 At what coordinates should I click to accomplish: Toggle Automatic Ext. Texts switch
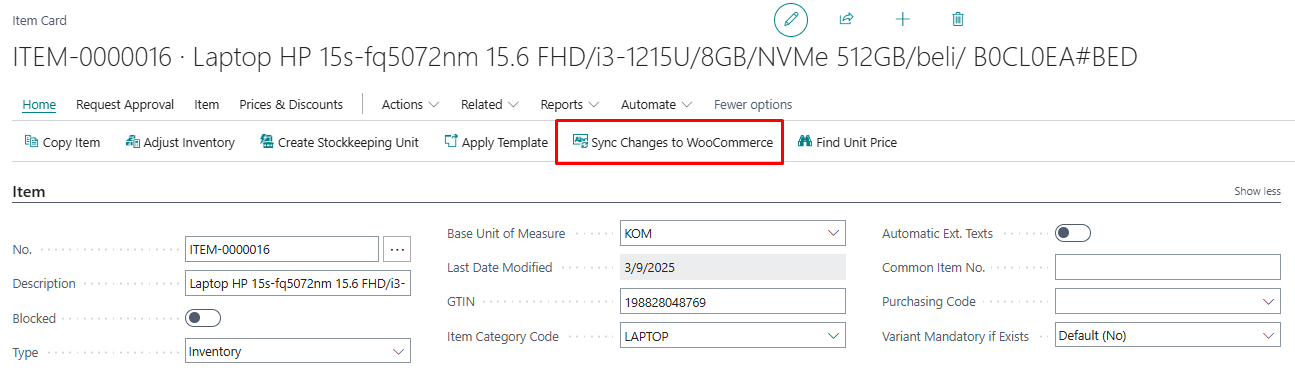(1073, 233)
